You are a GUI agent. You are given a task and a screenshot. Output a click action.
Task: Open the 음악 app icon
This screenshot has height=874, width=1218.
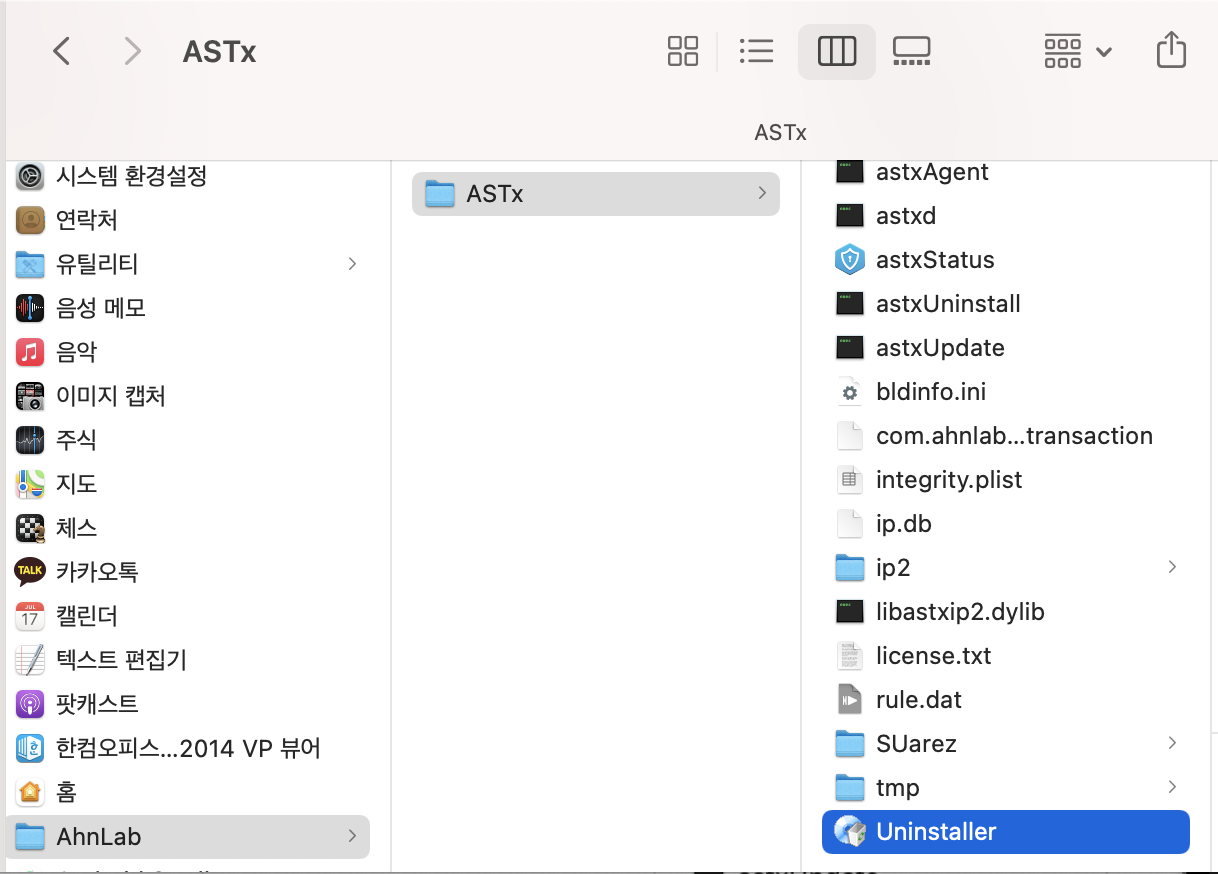[x=30, y=352]
